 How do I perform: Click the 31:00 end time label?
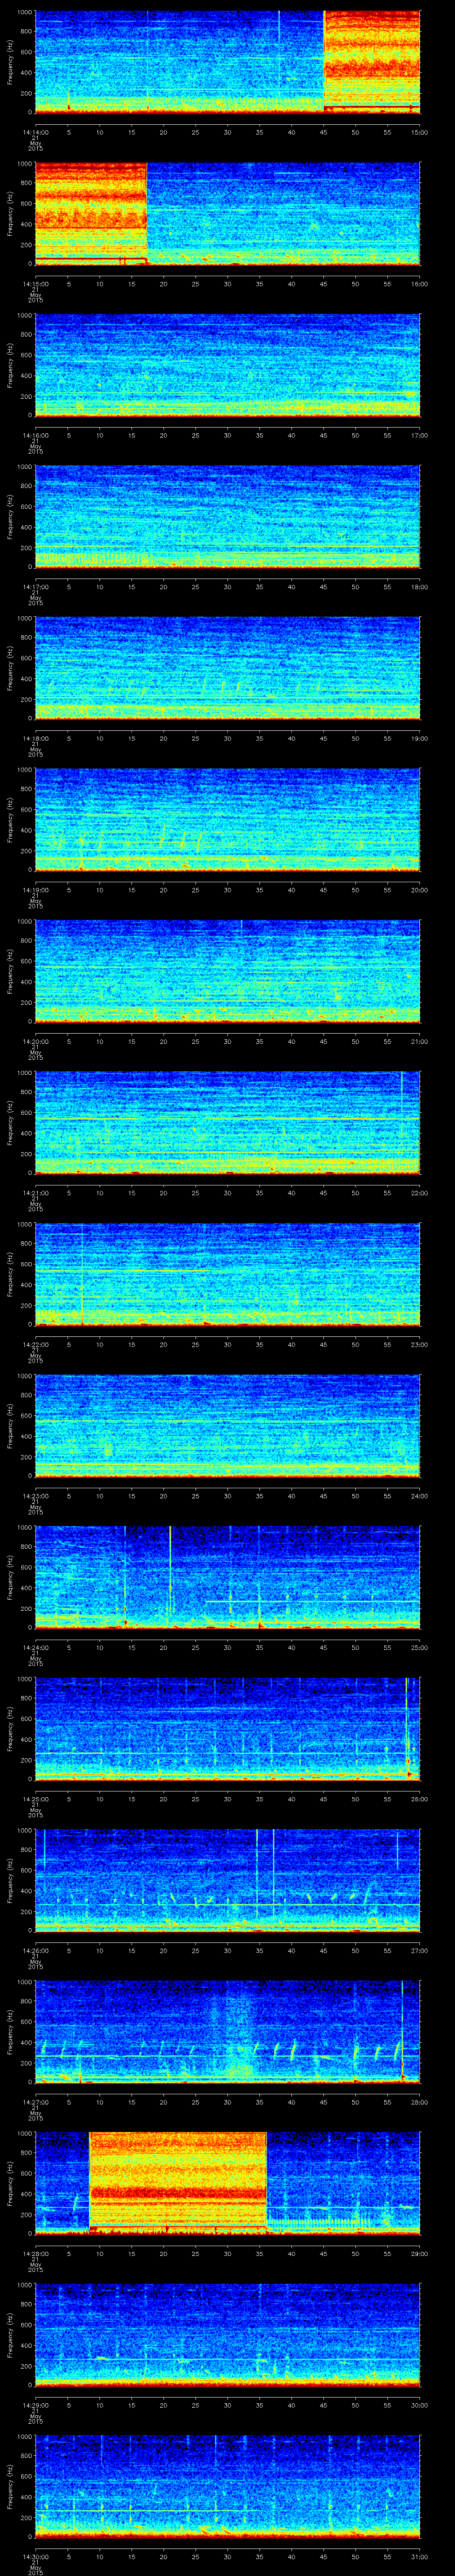click(419, 2556)
